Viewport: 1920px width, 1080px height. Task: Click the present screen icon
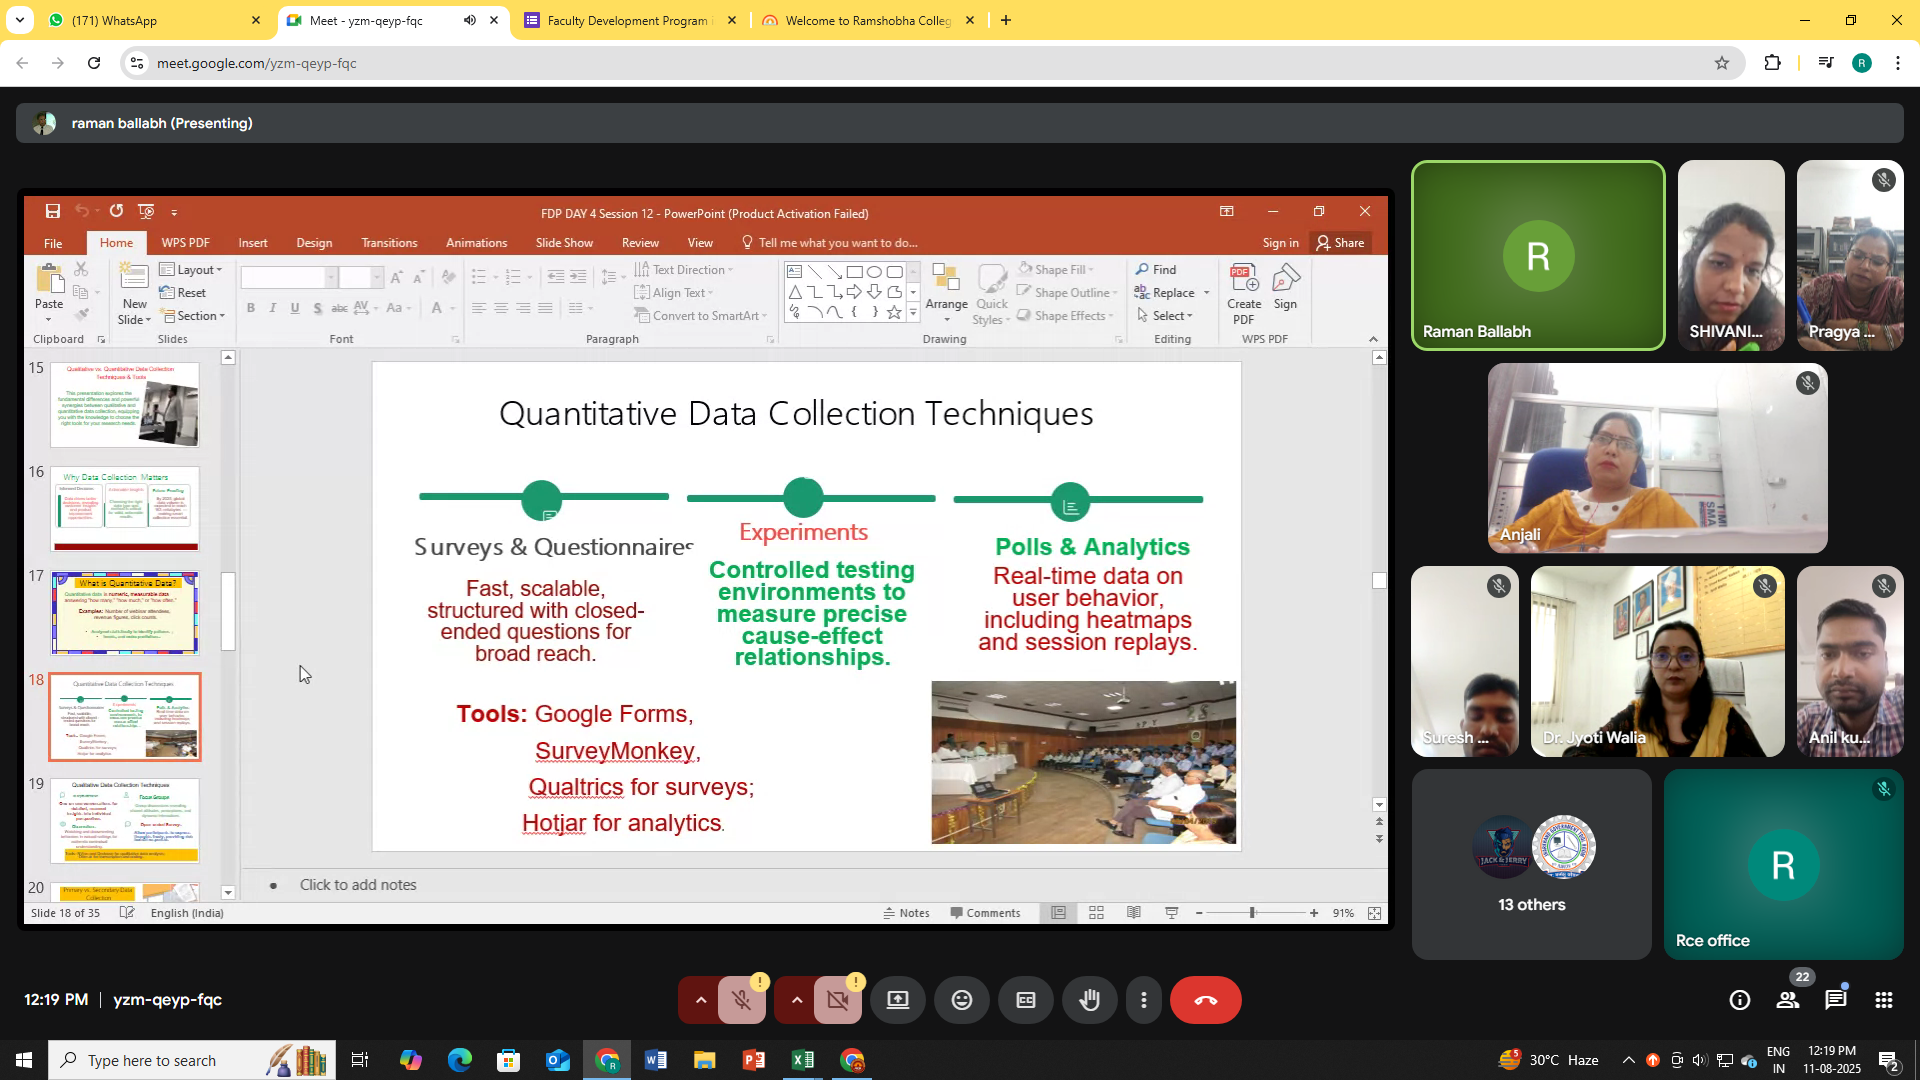click(x=897, y=1000)
